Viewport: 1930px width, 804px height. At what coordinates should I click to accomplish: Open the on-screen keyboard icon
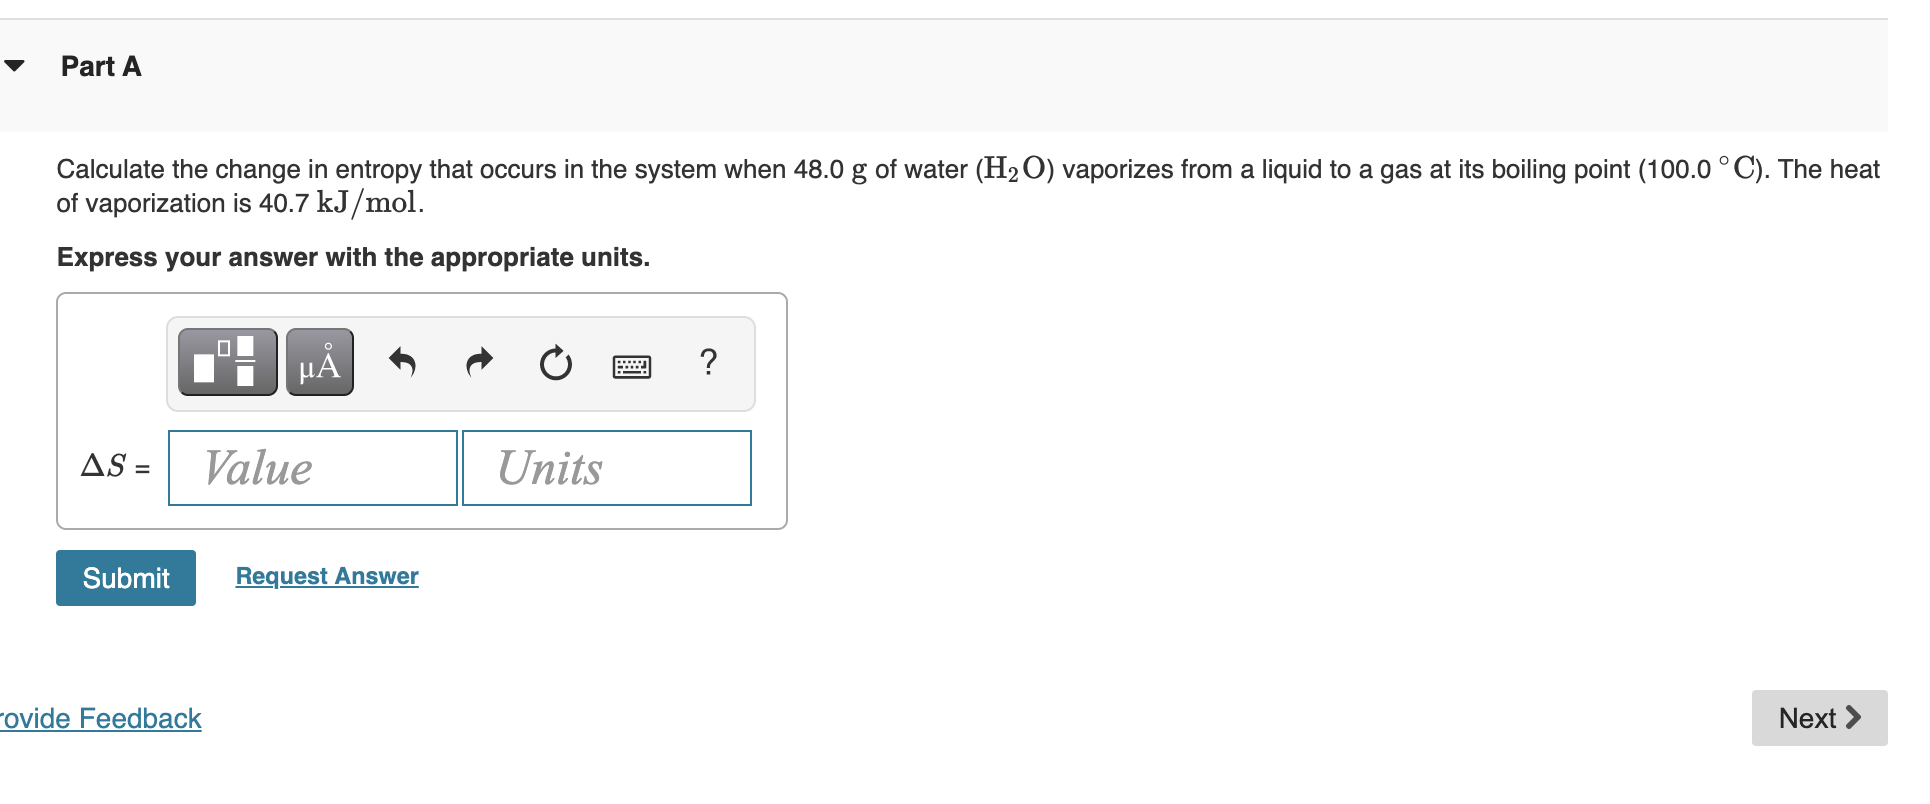[633, 365]
